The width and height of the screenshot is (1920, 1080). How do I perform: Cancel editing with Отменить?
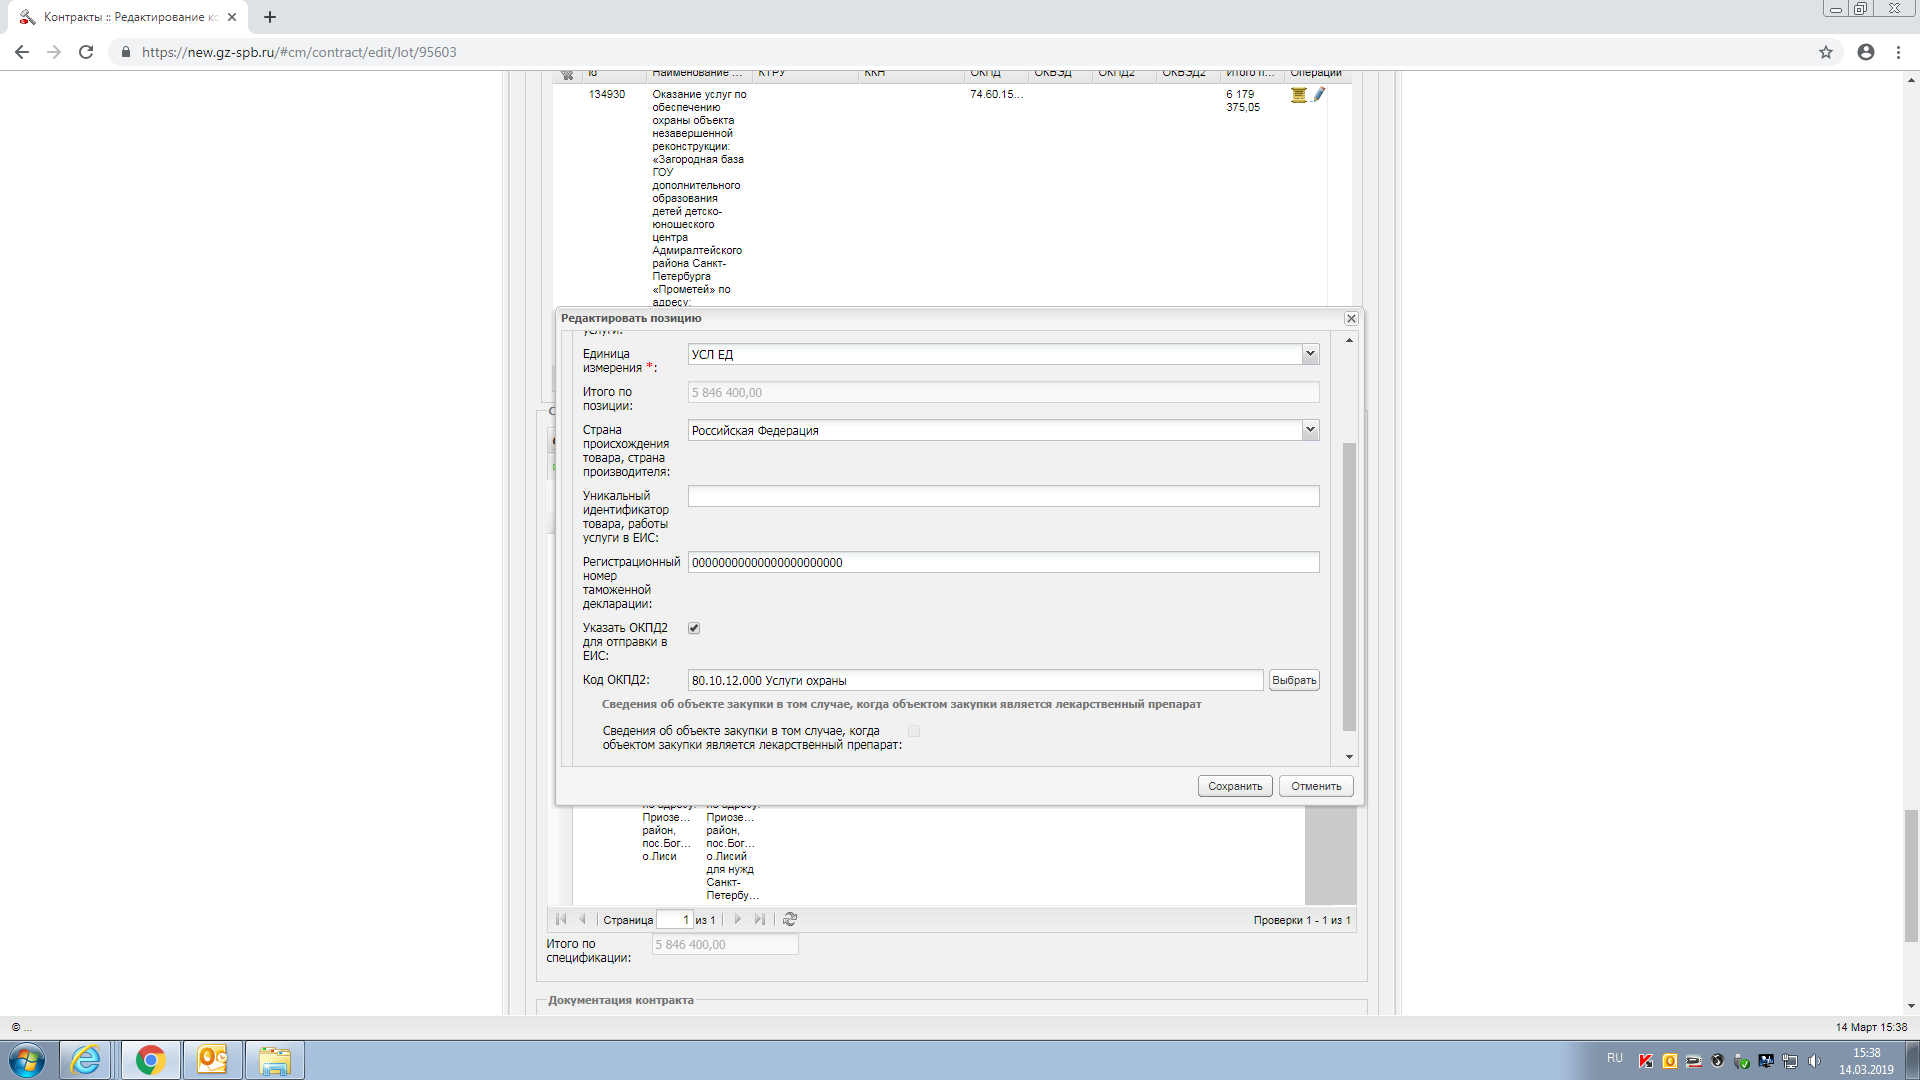[x=1316, y=786]
